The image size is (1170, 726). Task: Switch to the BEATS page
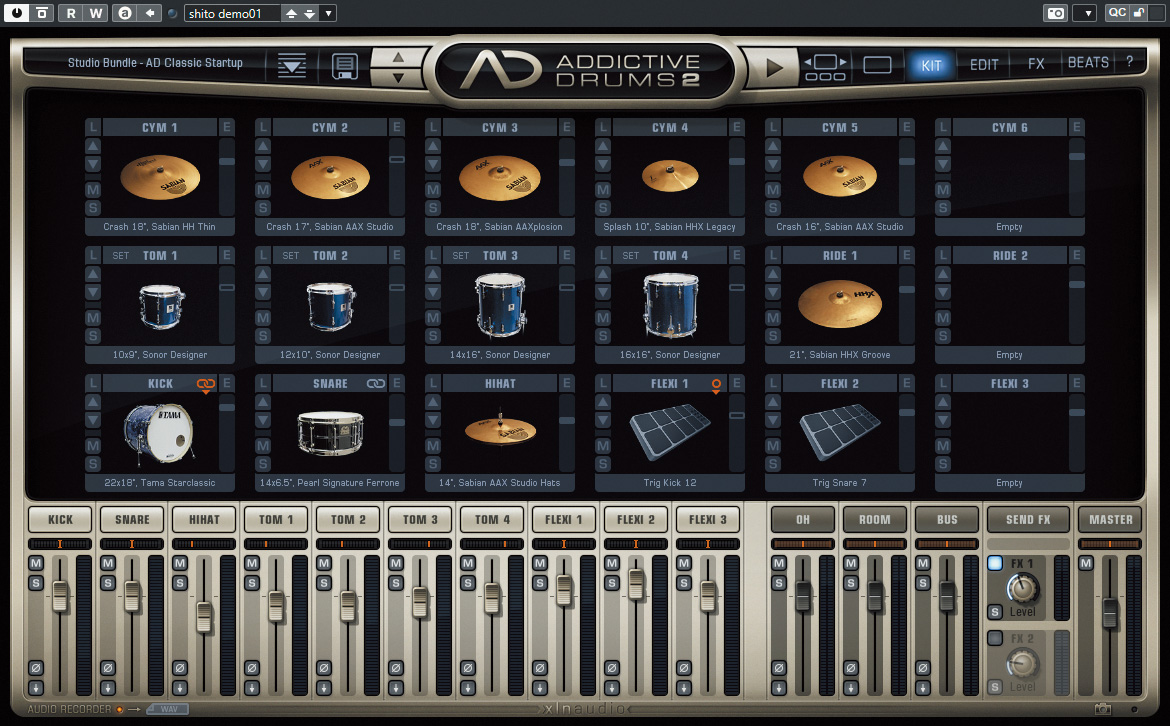[1088, 63]
